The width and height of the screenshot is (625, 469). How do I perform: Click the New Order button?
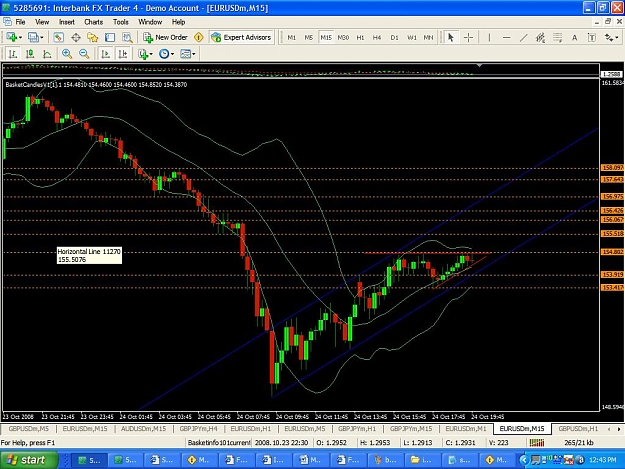[165, 37]
